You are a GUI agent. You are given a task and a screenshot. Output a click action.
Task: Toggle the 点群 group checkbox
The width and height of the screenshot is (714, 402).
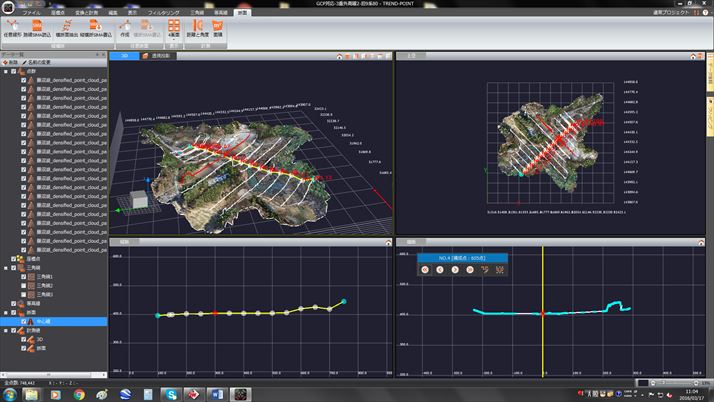[14, 71]
